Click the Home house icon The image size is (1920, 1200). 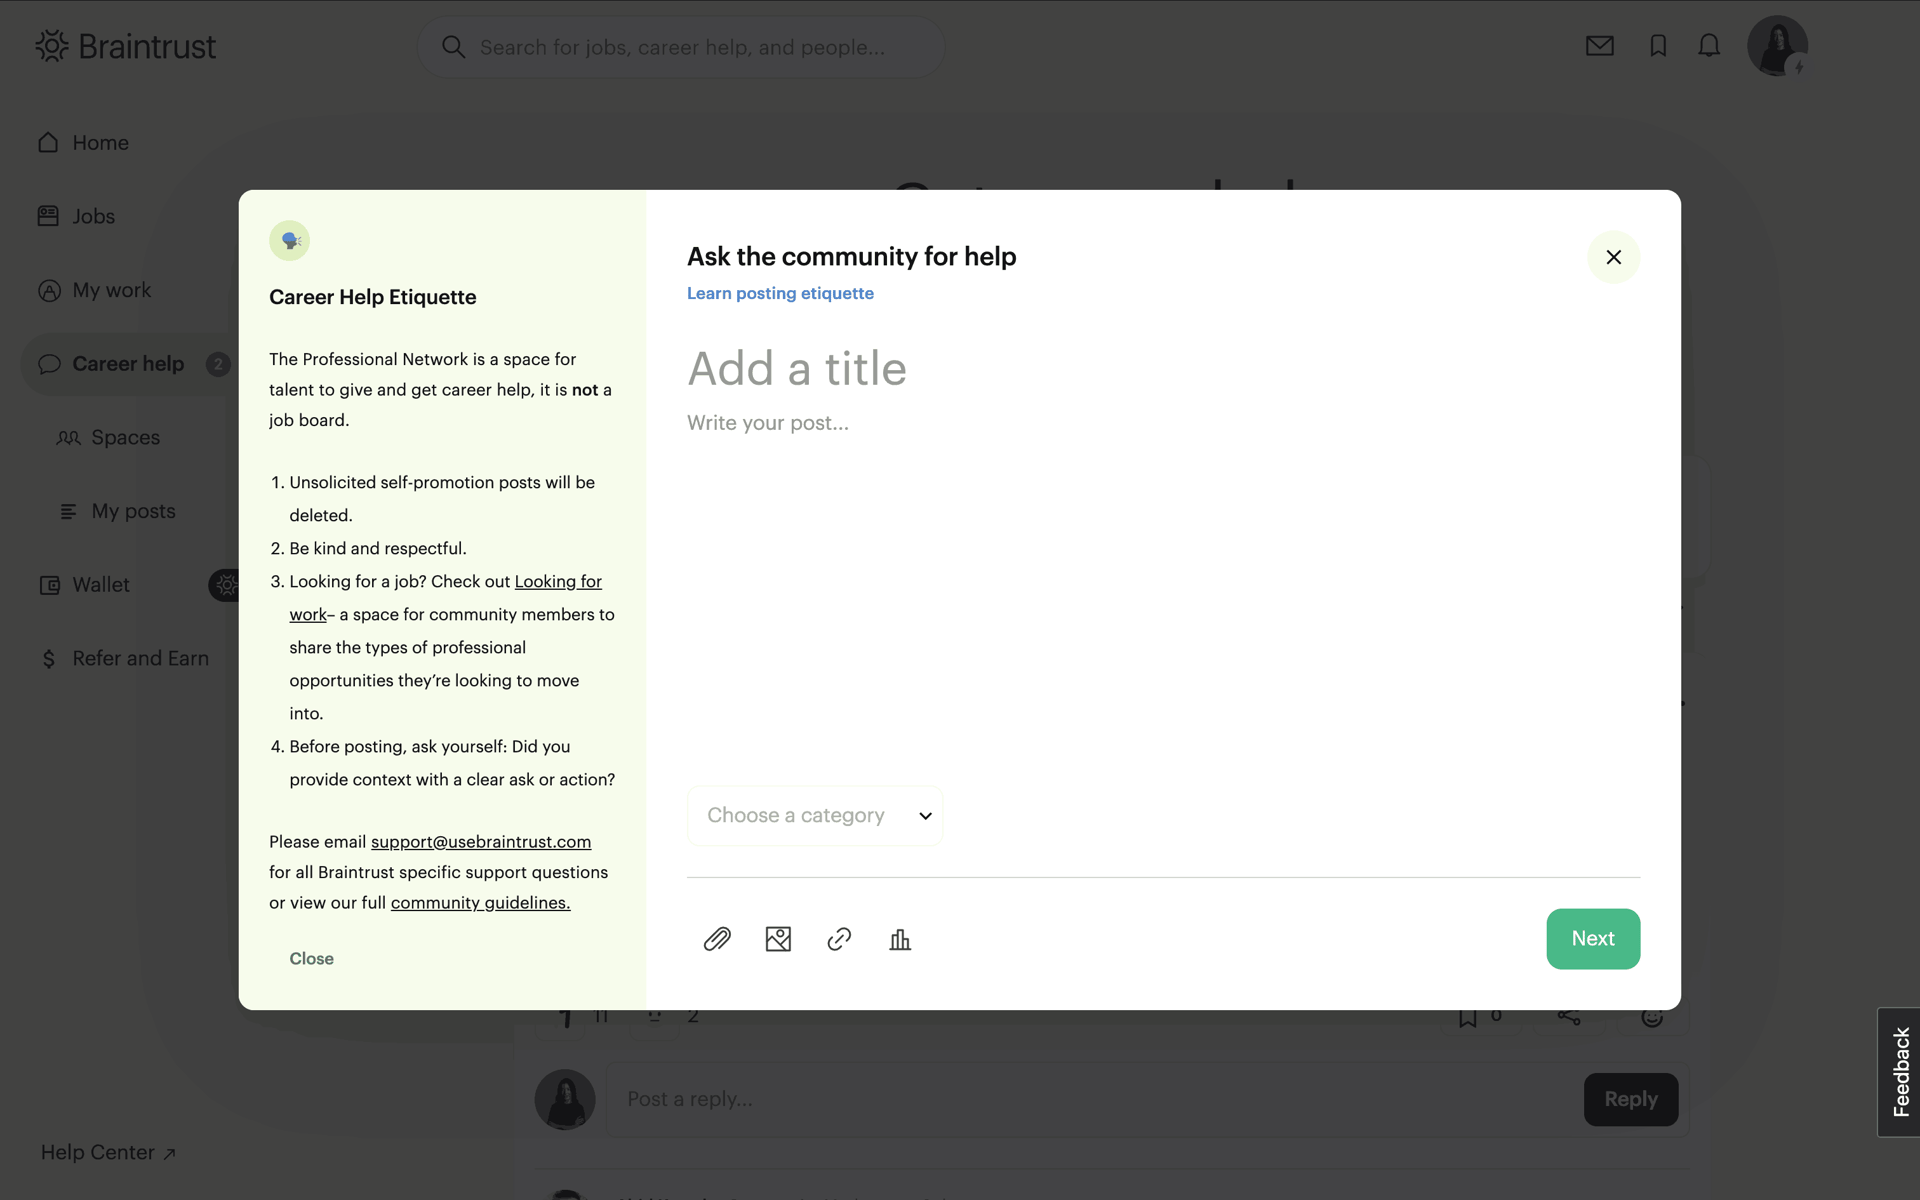click(x=48, y=143)
